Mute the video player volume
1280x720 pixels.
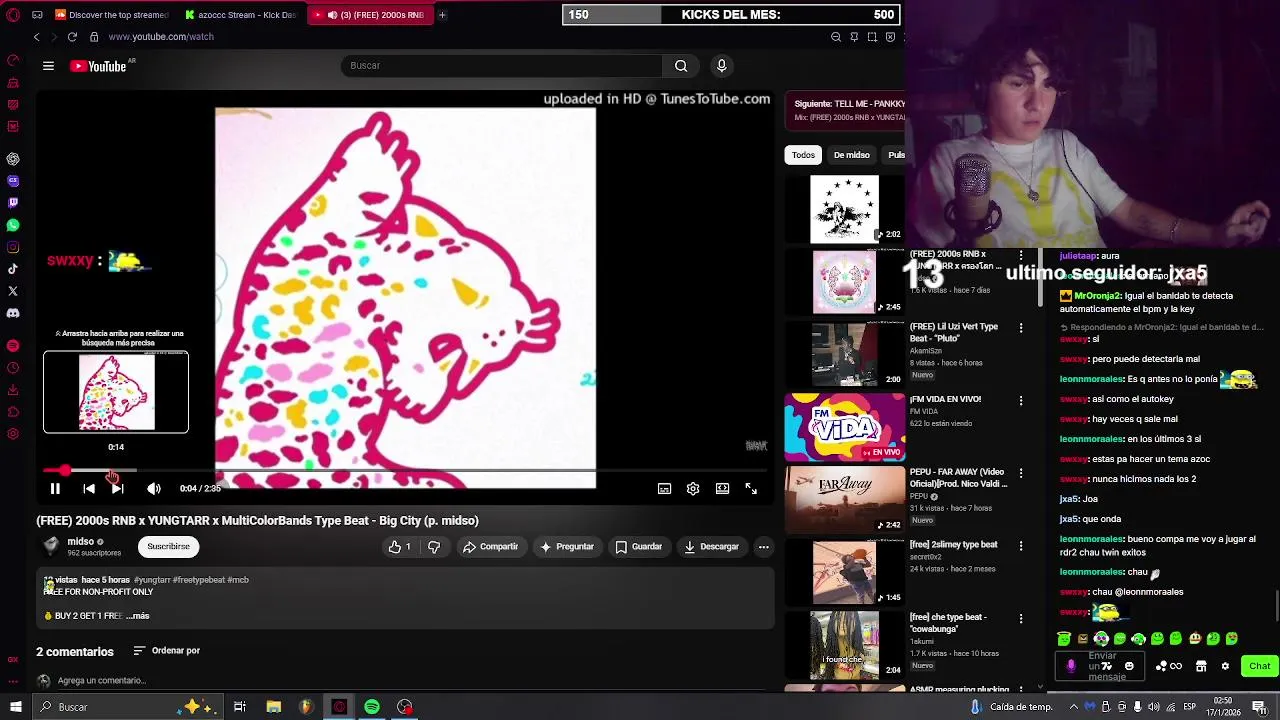point(153,488)
